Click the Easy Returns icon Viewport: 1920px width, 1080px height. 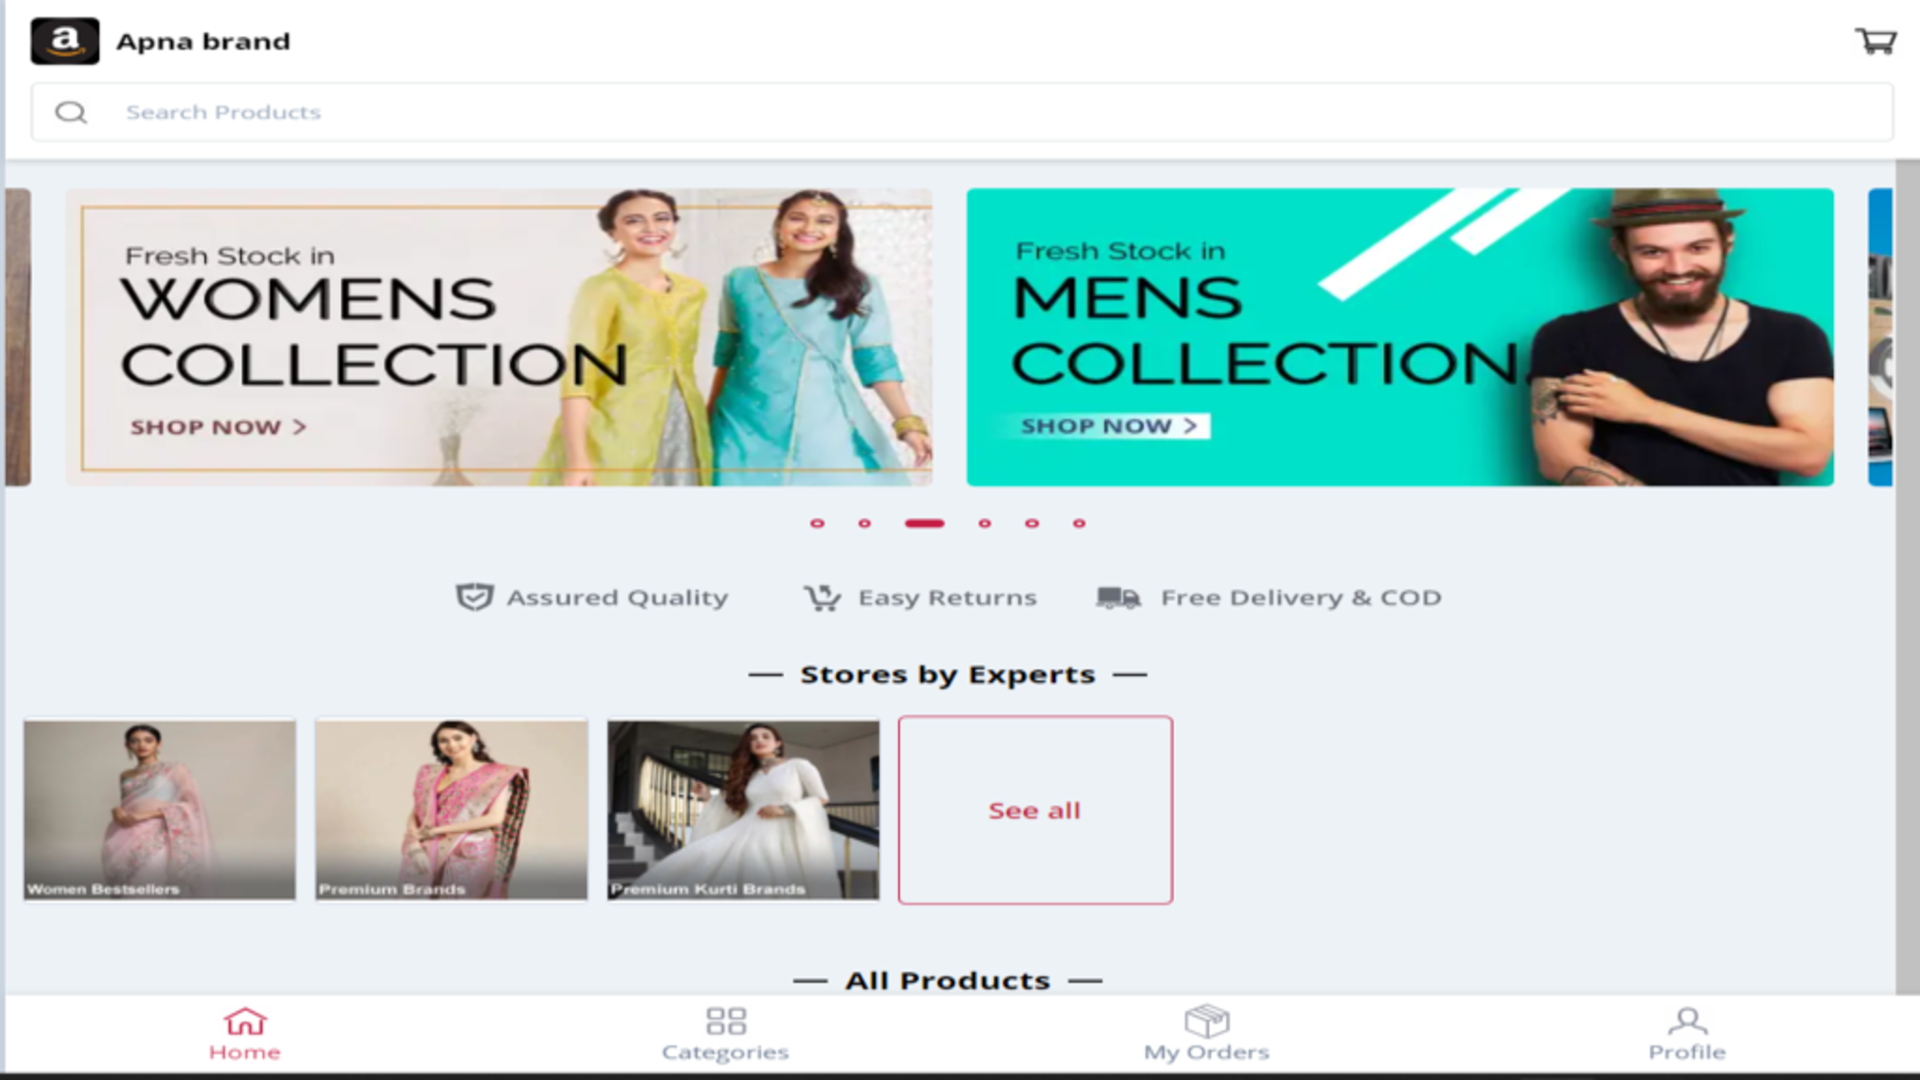[822, 596]
